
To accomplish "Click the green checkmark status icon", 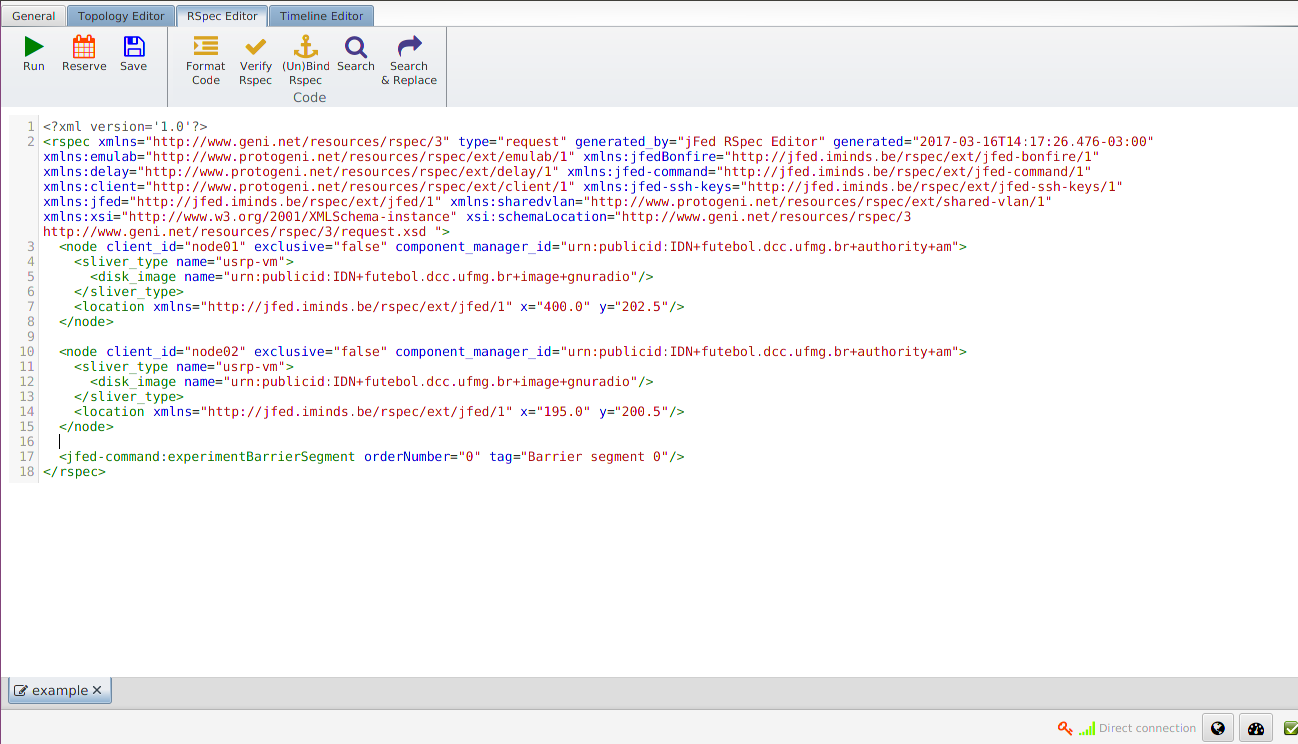I will click(1290, 729).
